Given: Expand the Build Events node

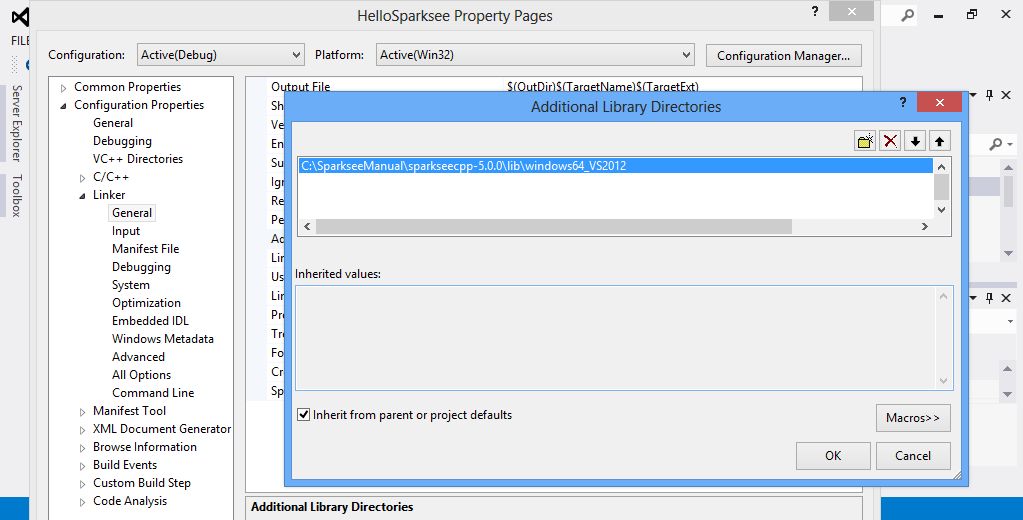Looking at the screenshot, I should [x=82, y=466].
